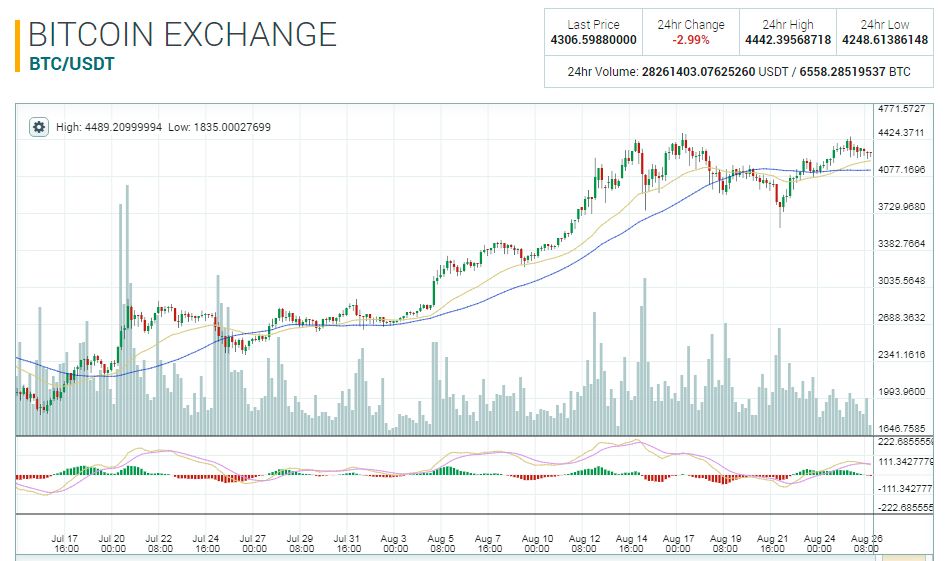The height and width of the screenshot is (561, 949).
Task: Select the 24hr High stat box
Action: [788, 32]
